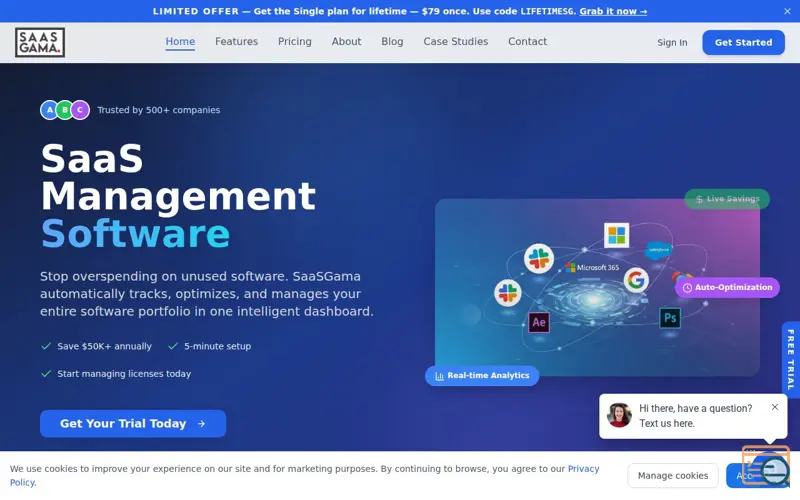
Task: Click the Real-time Analytics badge
Action: tap(482, 376)
